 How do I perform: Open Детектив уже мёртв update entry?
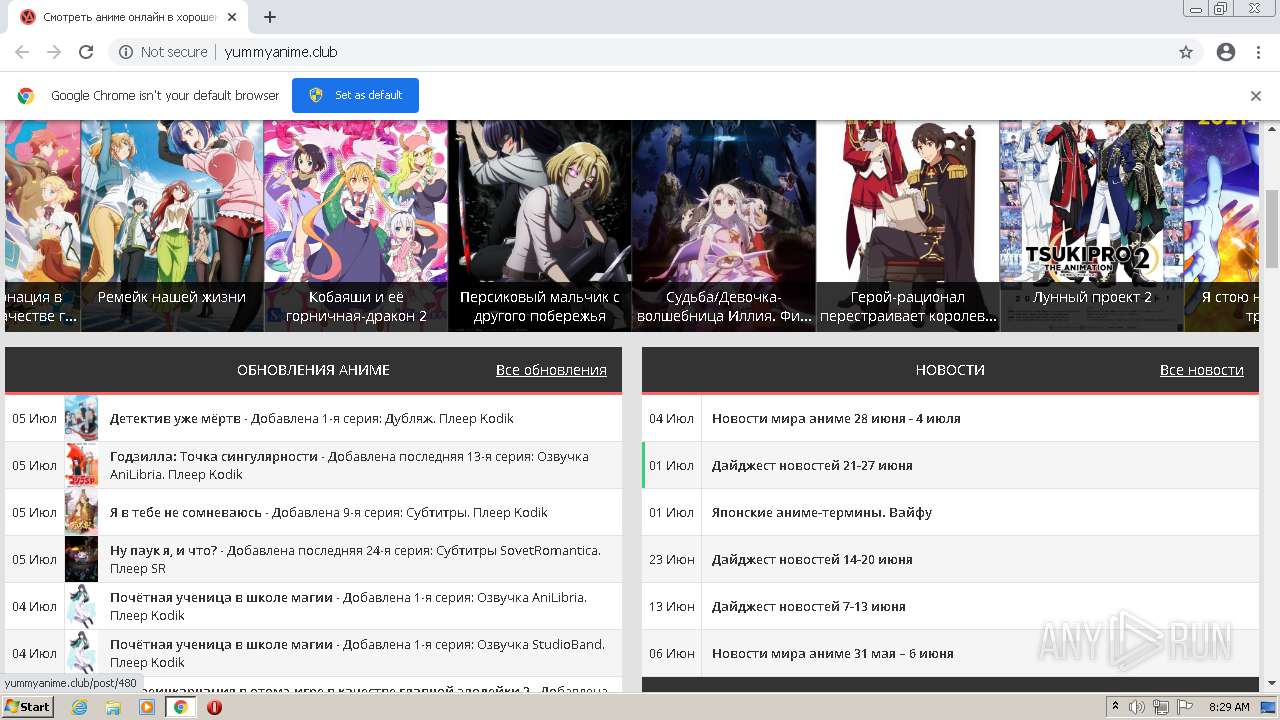coord(313,418)
